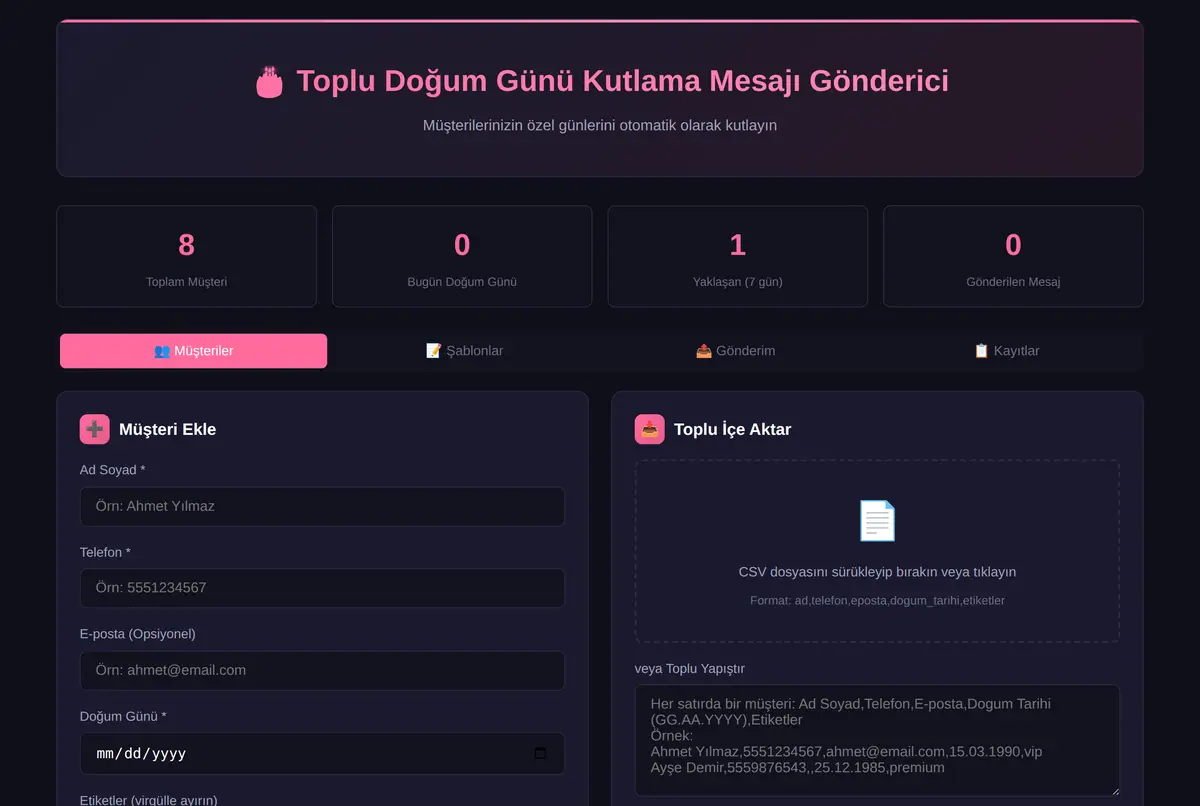Click the birthday cake icon in the title
Screen dimensions: 1200x806
(269, 81)
